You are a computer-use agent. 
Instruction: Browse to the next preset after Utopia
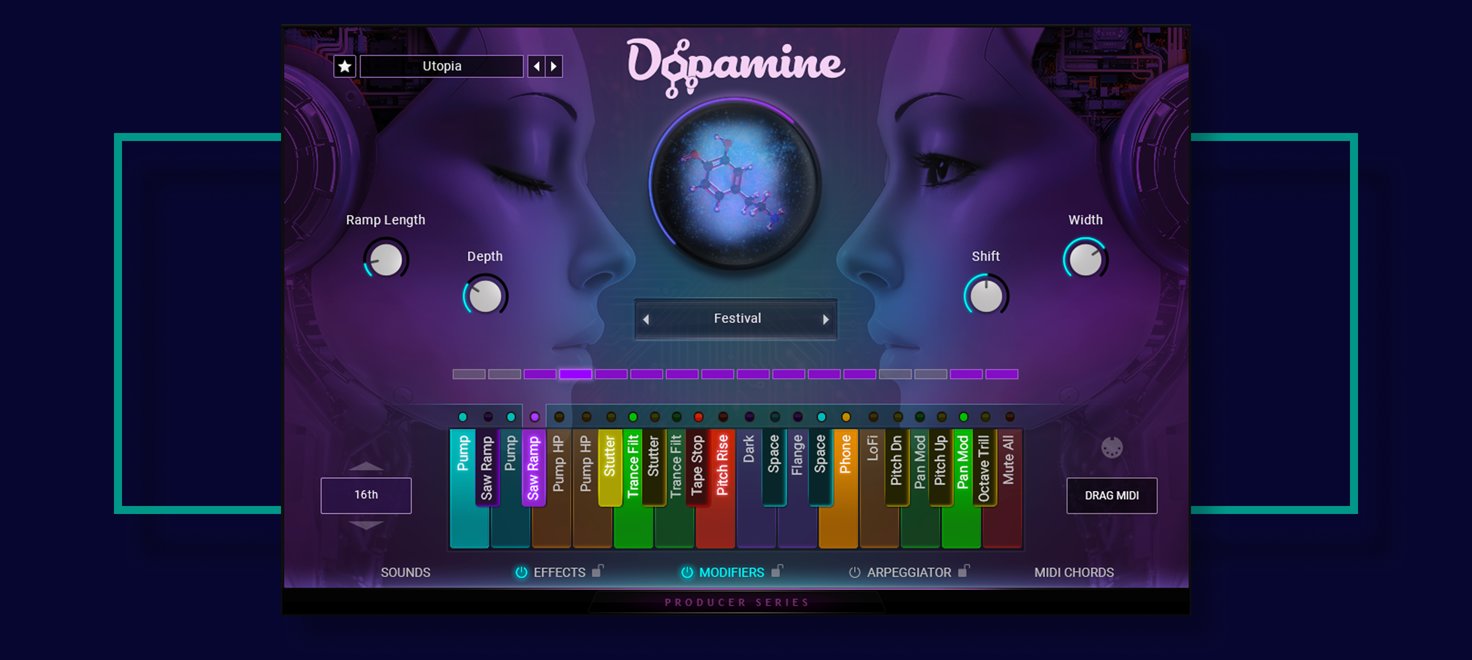click(x=555, y=65)
